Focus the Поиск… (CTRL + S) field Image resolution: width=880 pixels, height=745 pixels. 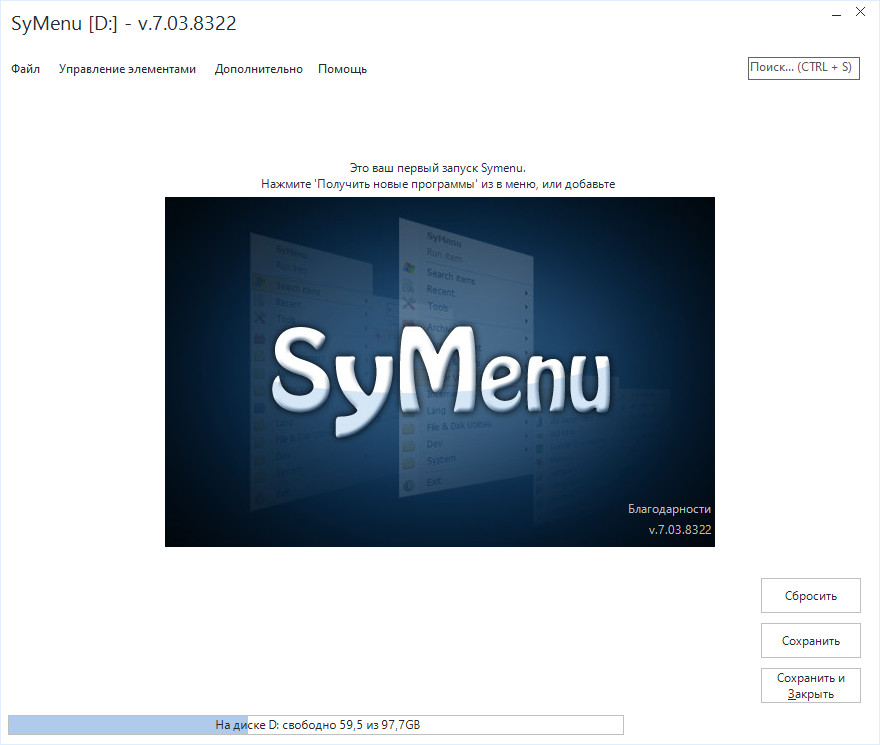tap(804, 68)
